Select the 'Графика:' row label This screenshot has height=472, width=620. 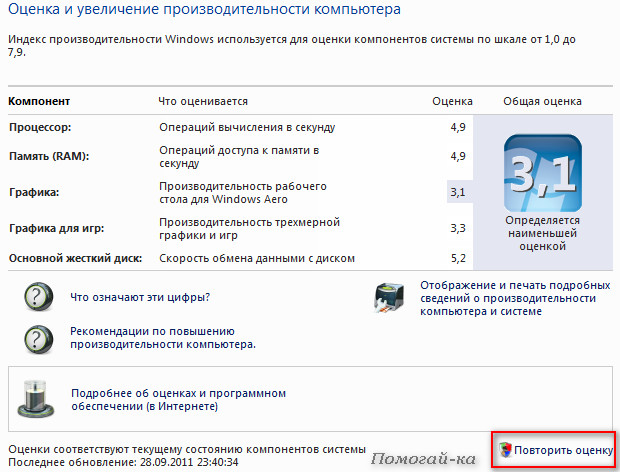[x=34, y=193]
